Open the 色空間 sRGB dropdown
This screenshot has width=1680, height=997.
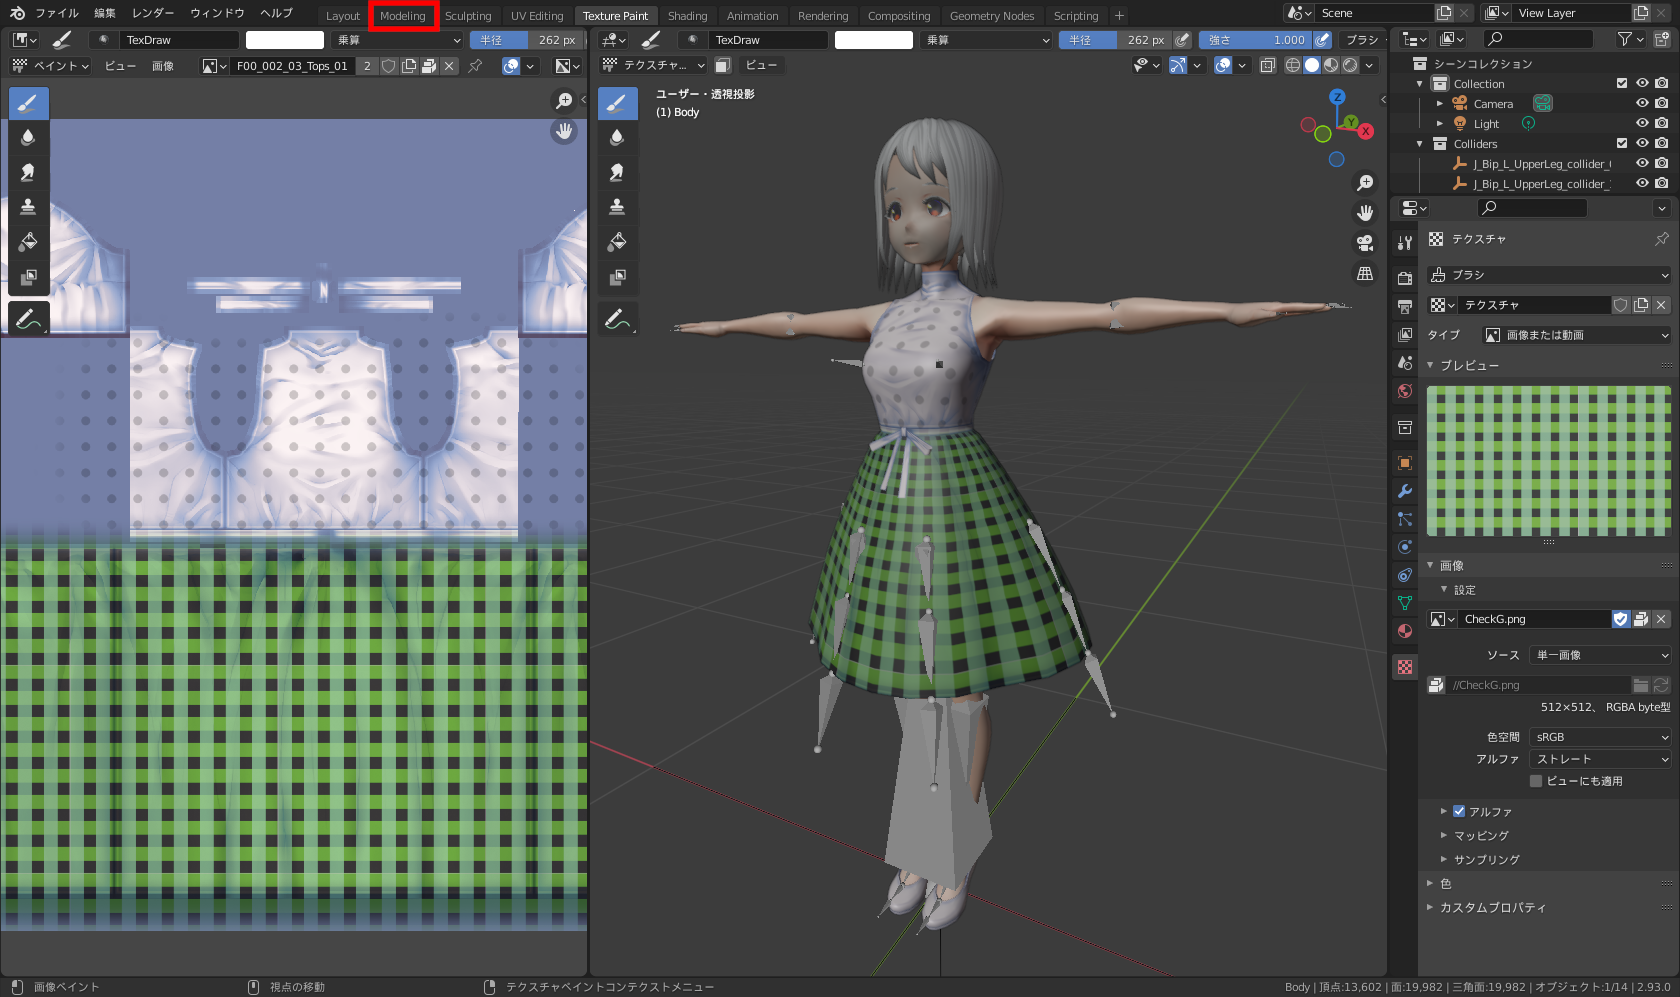tap(1598, 736)
